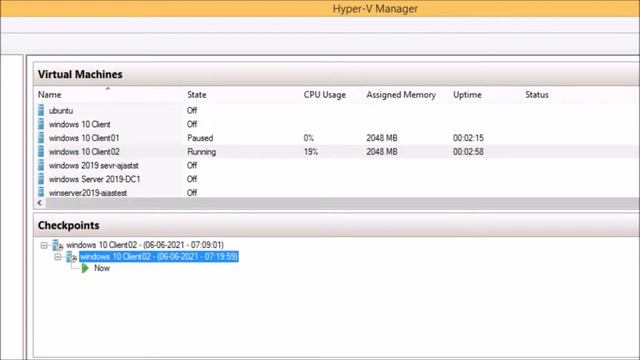This screenshot has width=640, height=360.
Task: Click the left arrow of horizontal scrollbar
Action: coord(40,203)
